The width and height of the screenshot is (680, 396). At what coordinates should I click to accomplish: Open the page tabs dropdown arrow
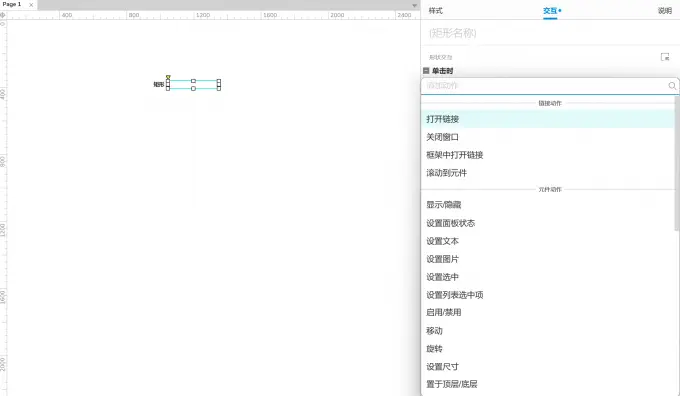pos(414,6)
